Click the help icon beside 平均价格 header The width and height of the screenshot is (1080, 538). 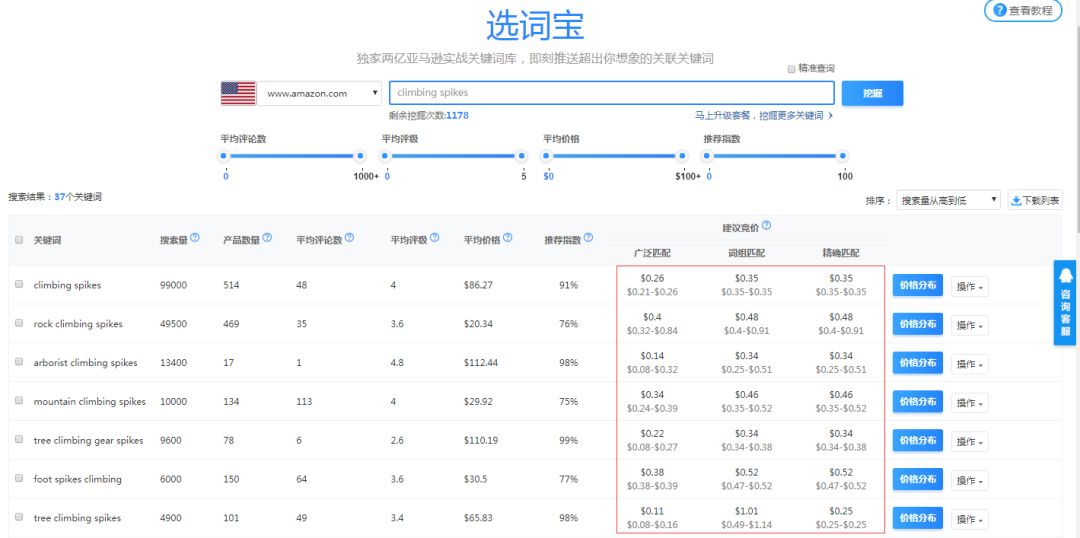pos(508,238)
